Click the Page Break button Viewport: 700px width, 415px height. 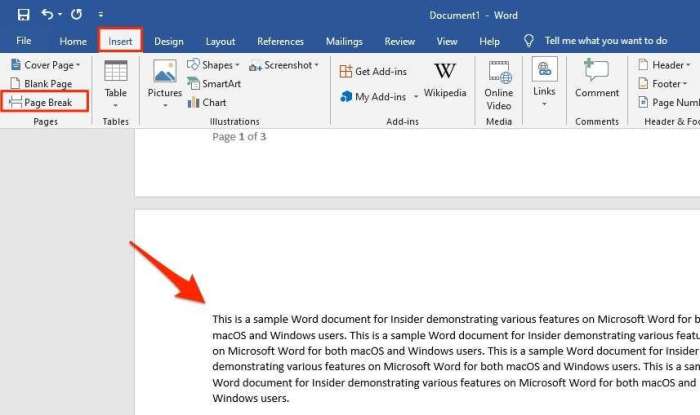pyautogui.click(x=45, y=102)
